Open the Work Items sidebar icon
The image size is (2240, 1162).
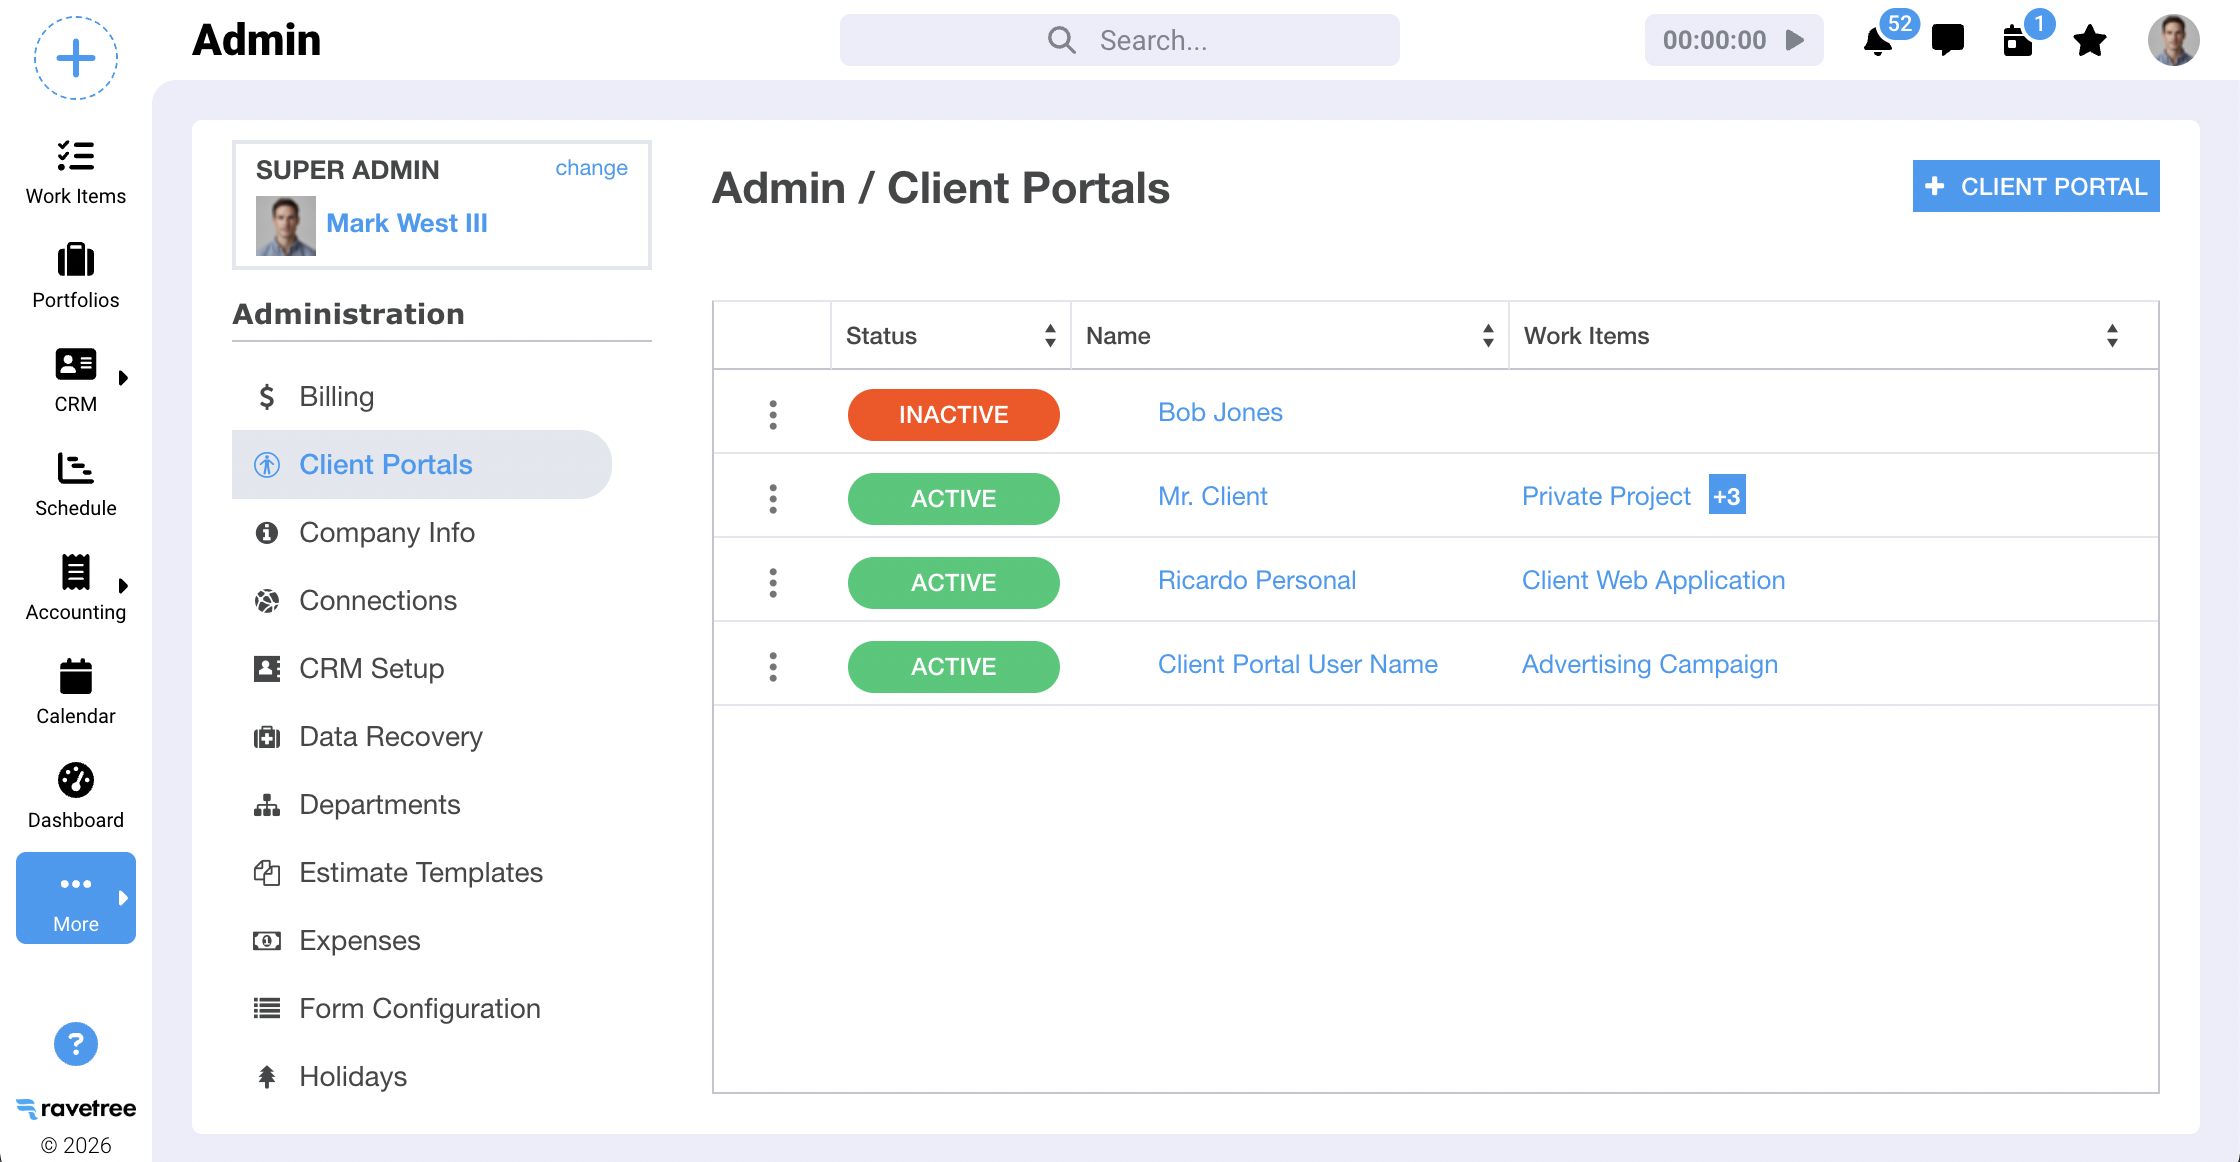(76, 172)
